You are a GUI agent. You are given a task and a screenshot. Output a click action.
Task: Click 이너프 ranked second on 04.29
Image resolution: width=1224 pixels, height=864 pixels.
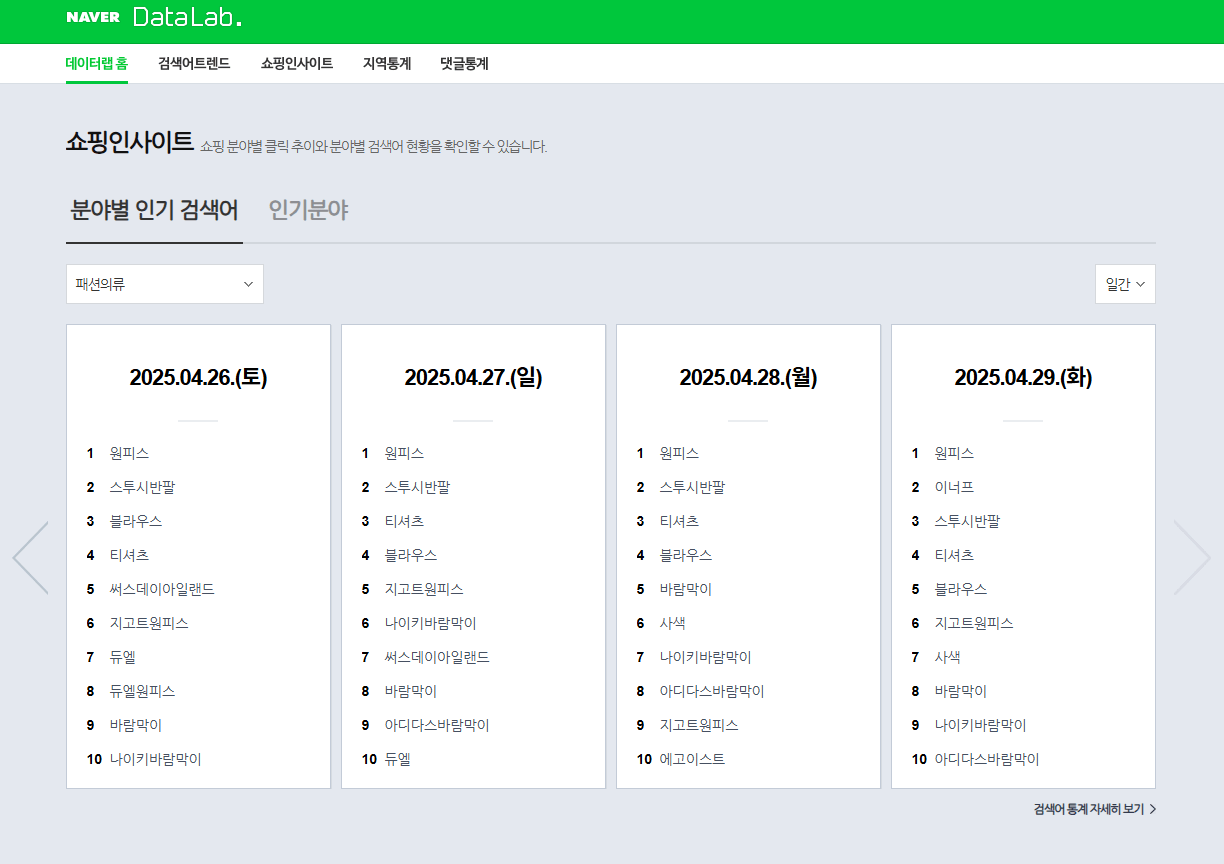[x=954, y=487]
